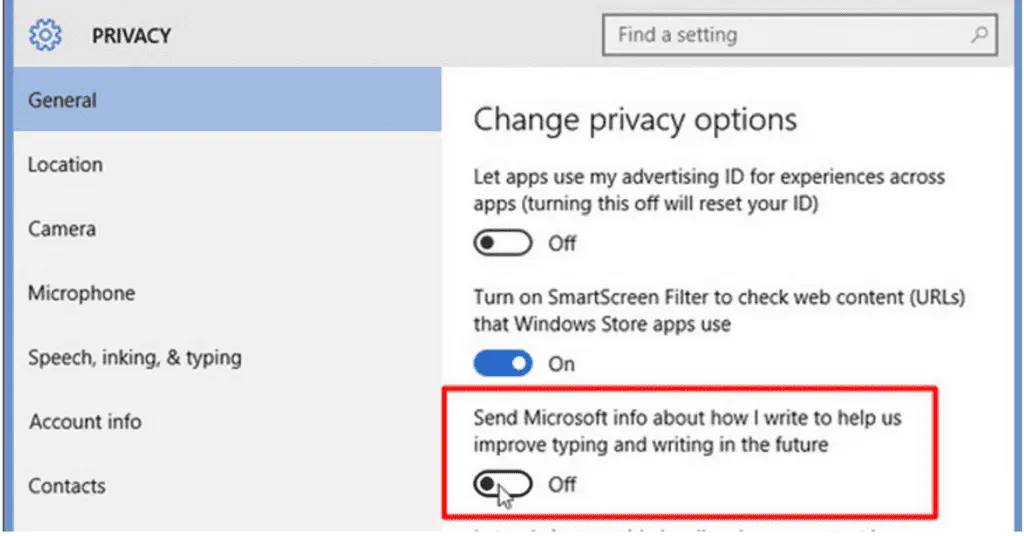Click the Change privacy options heading

tap(635, 120)
